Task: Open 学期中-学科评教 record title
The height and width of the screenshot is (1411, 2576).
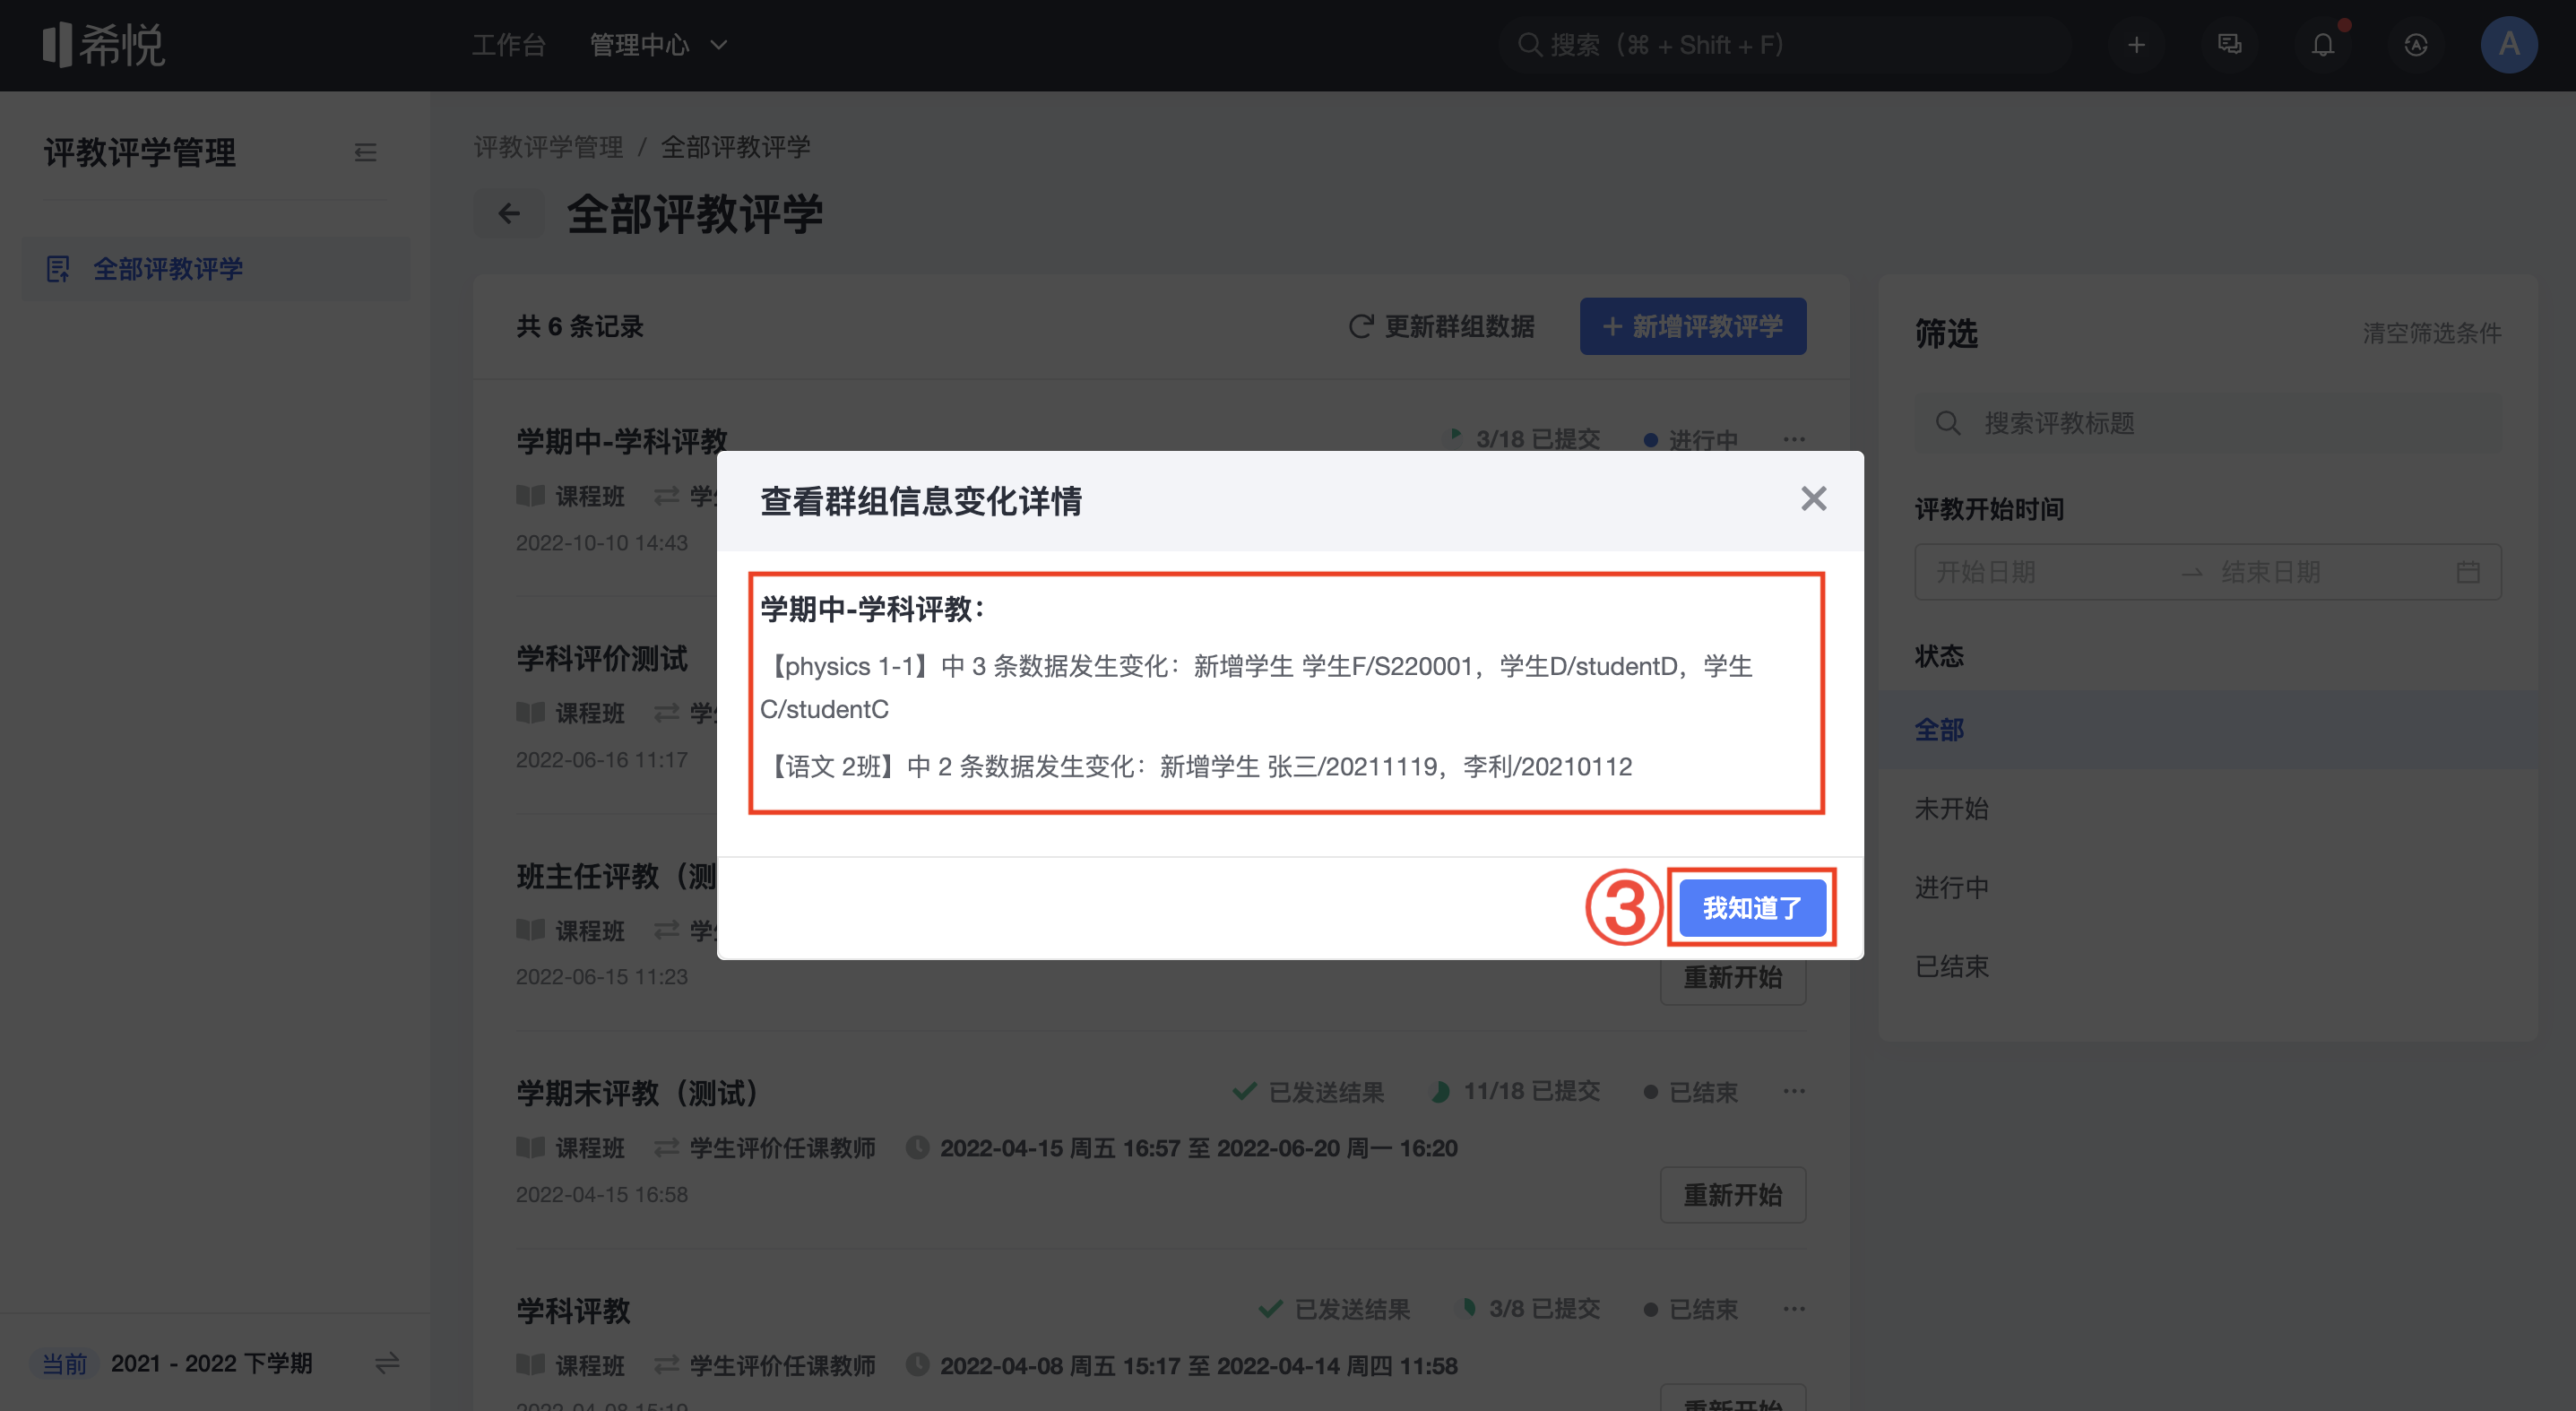Action: [622, 441]
